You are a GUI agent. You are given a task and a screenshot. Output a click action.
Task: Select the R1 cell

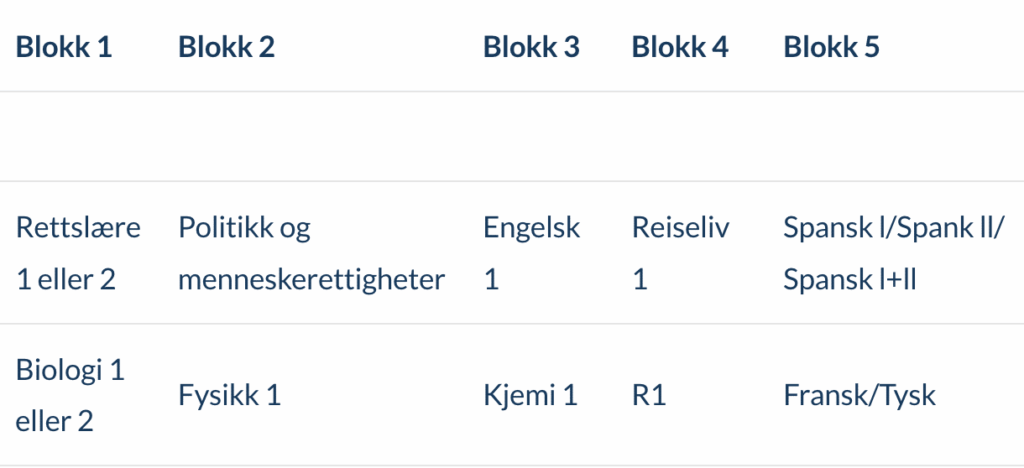click(x=648, y=396)
